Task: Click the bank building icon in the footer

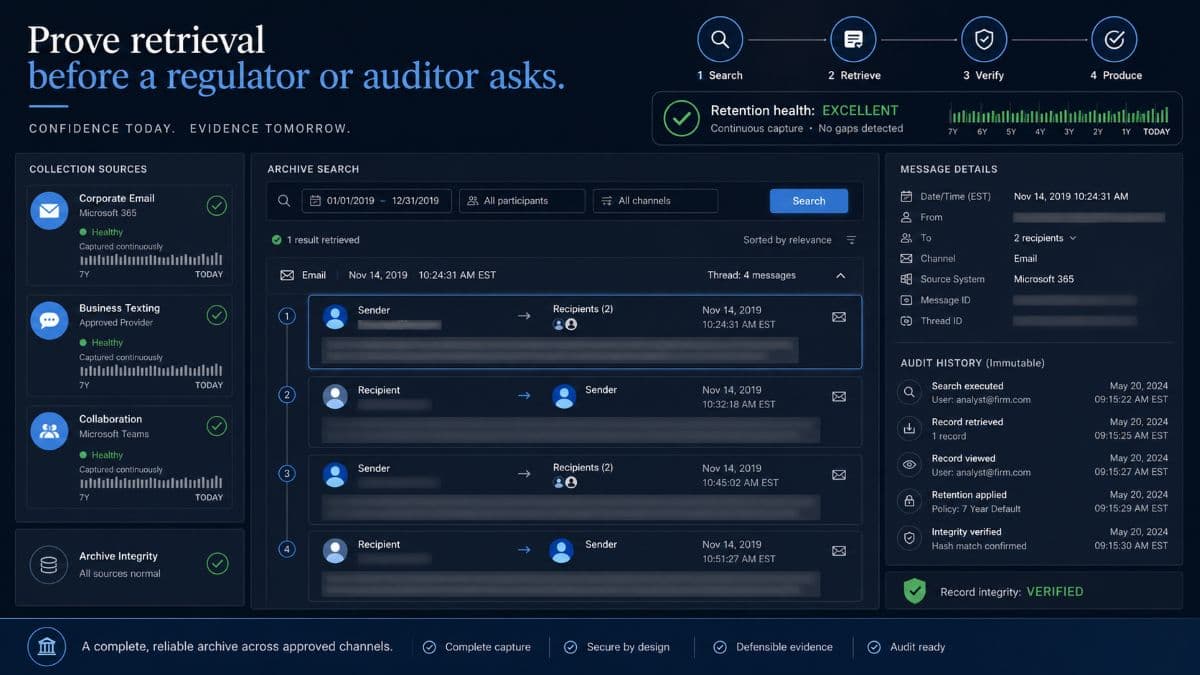Action: [47, 647]
